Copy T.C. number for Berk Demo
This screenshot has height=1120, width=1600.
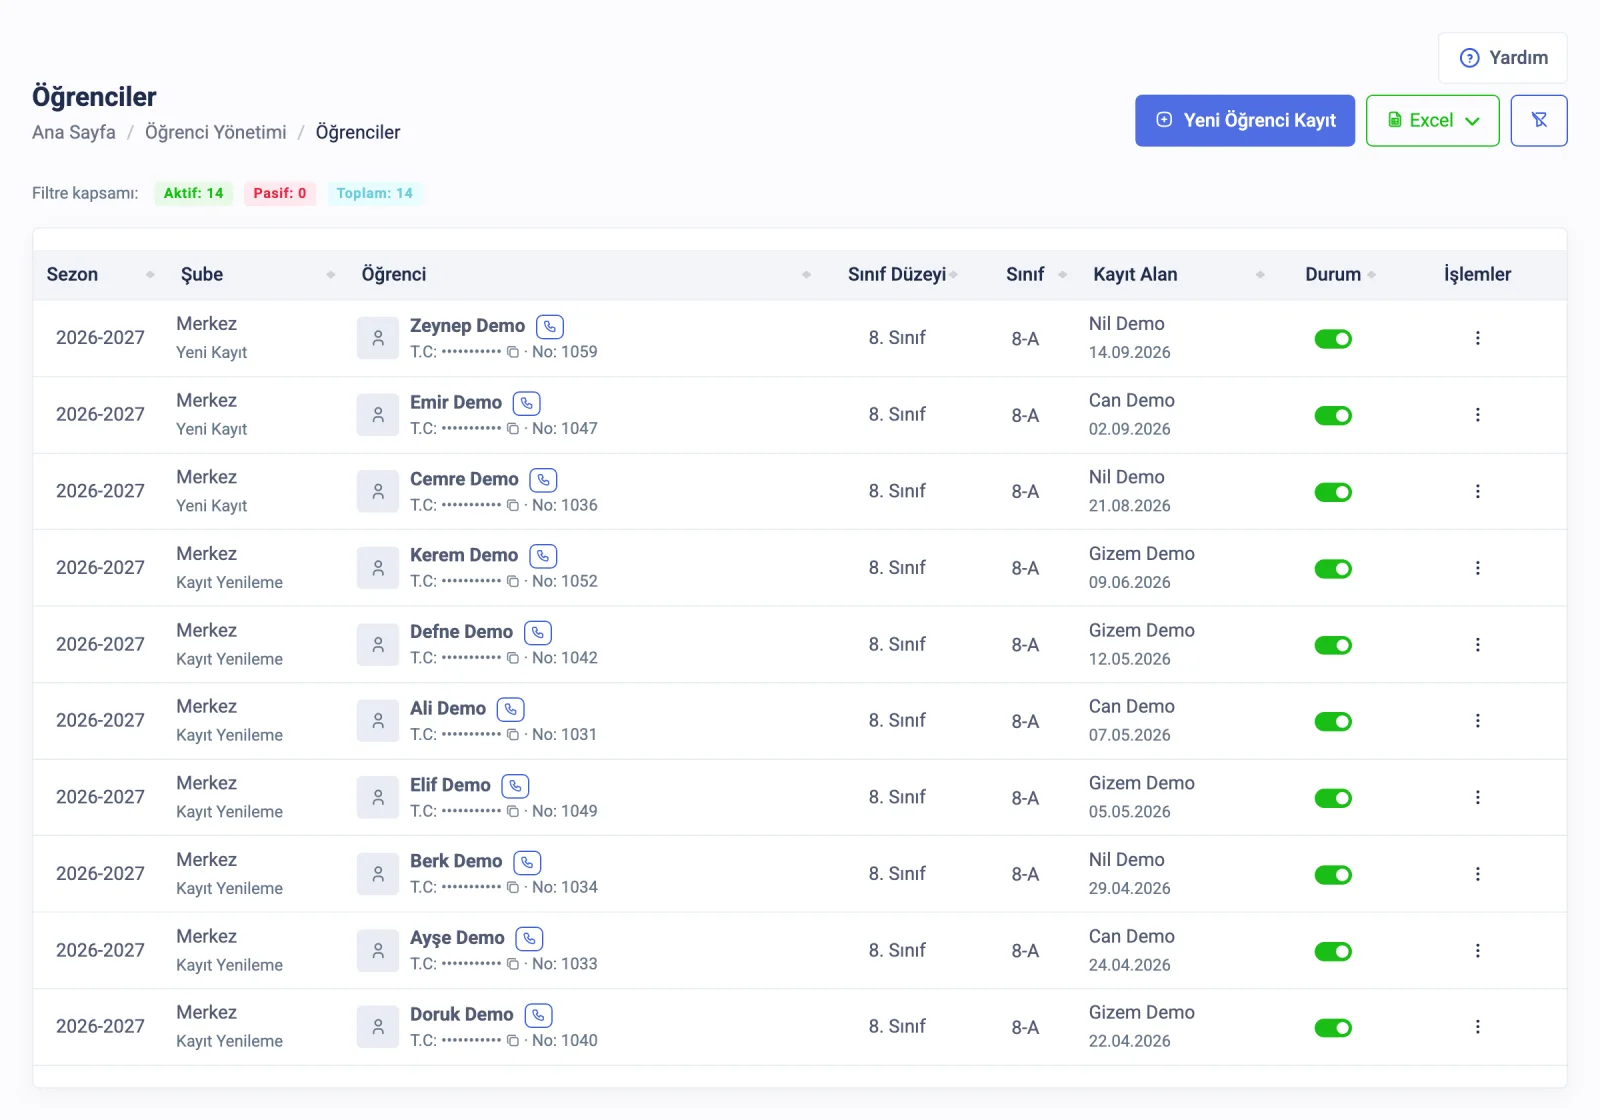[x=513, y=888]
